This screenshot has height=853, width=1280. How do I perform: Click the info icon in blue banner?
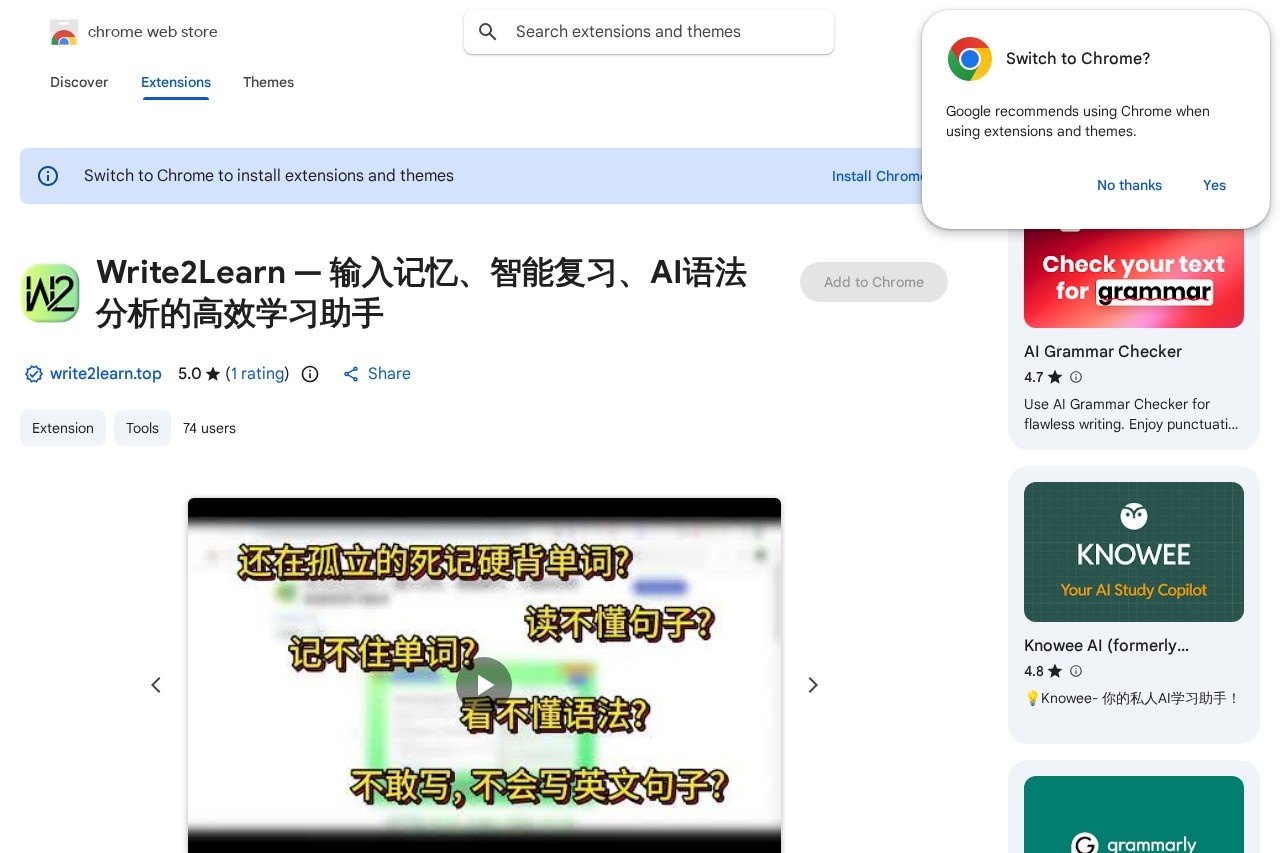[48, 176]
